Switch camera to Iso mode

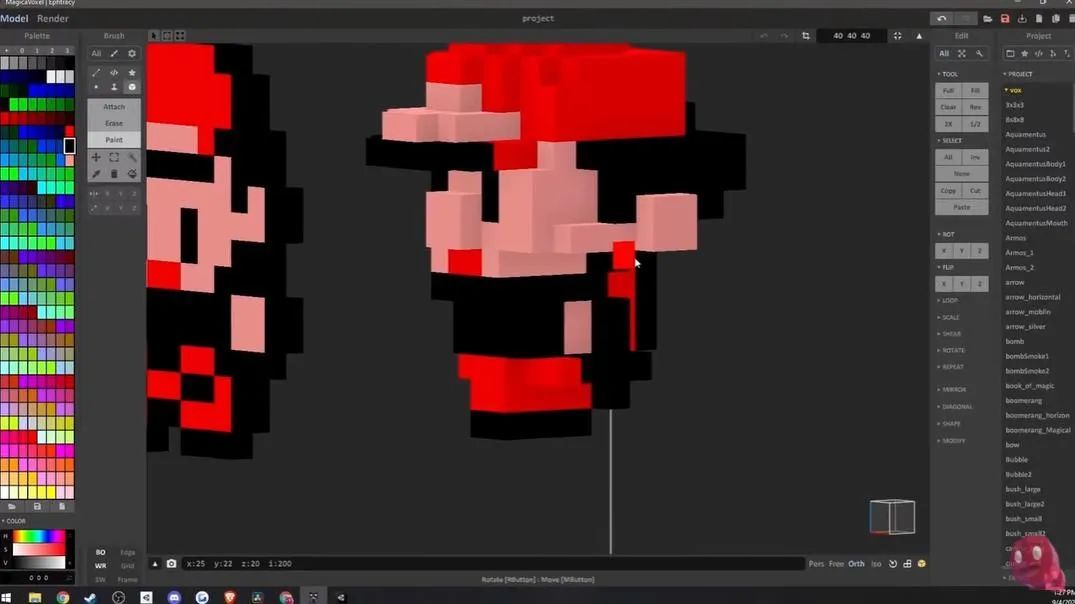pos(876,564)
